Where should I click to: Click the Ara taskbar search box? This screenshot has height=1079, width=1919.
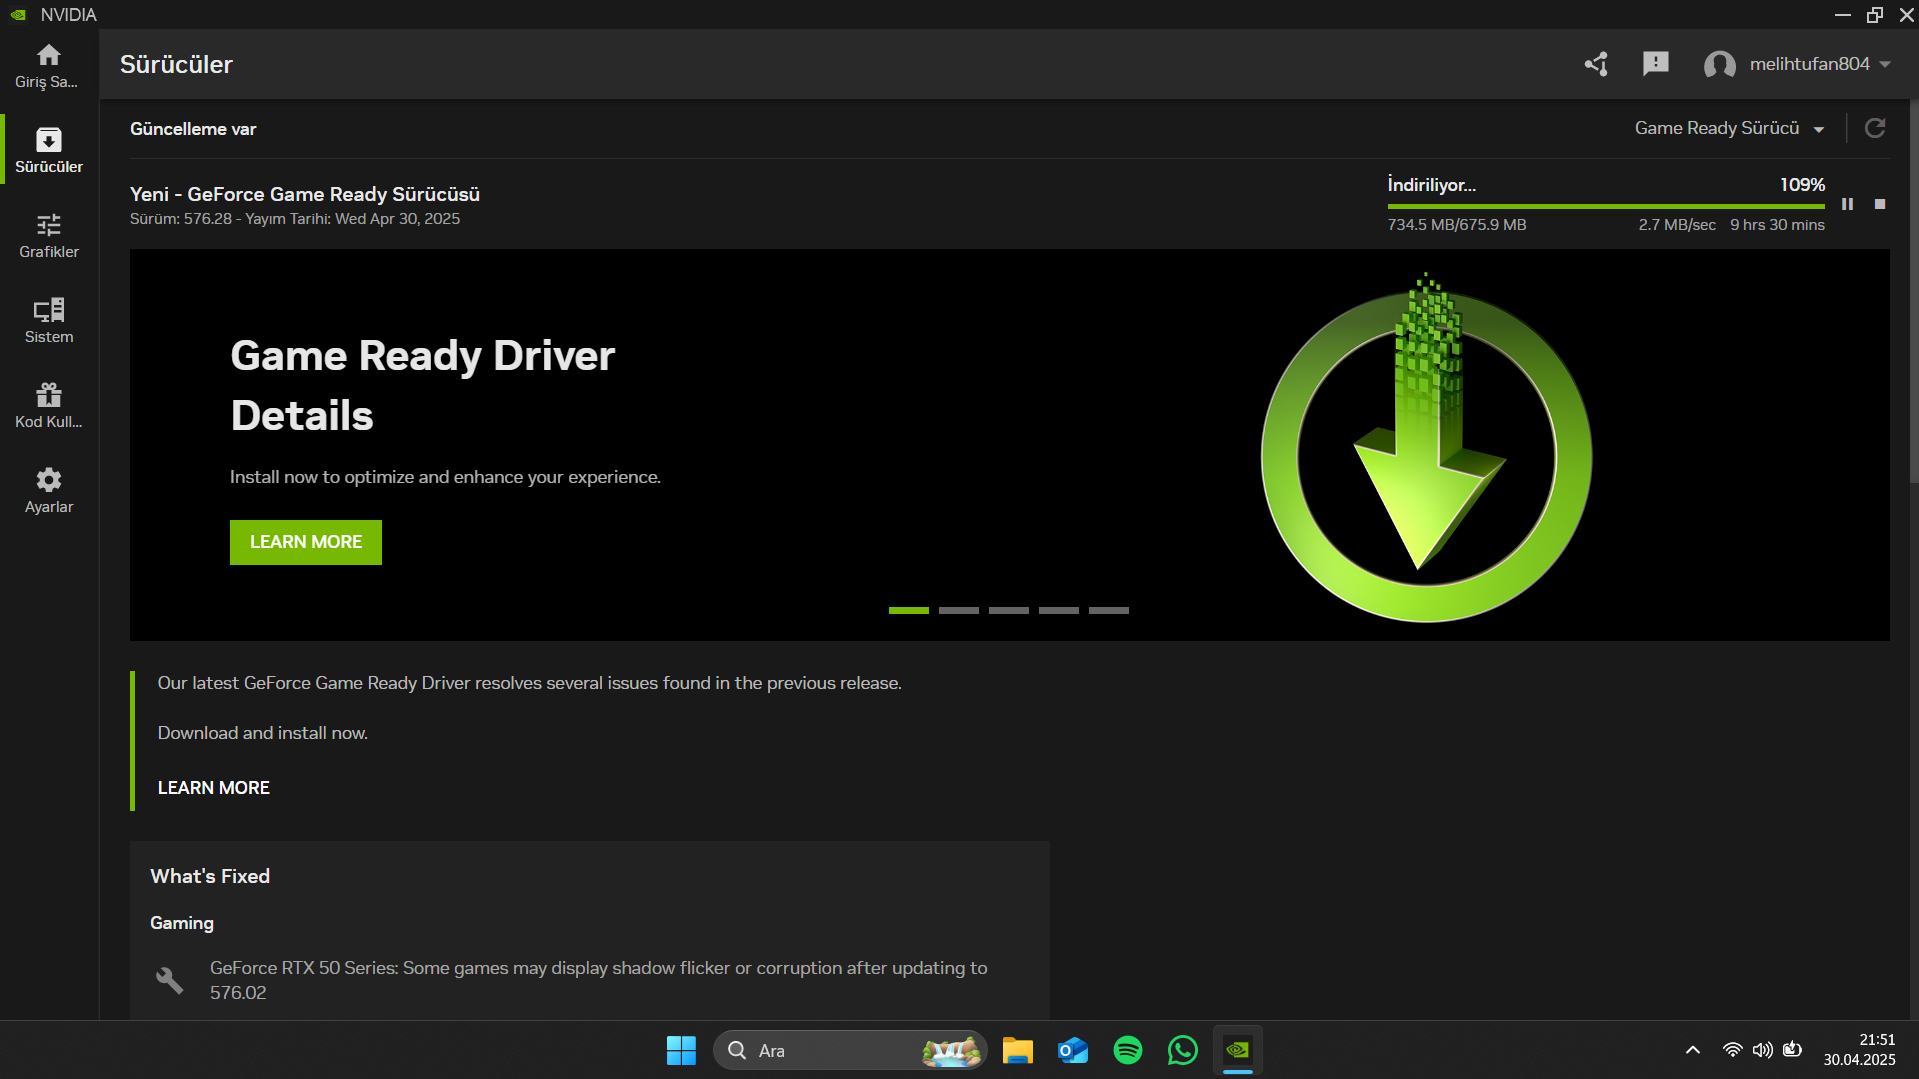coord(850,1050)
